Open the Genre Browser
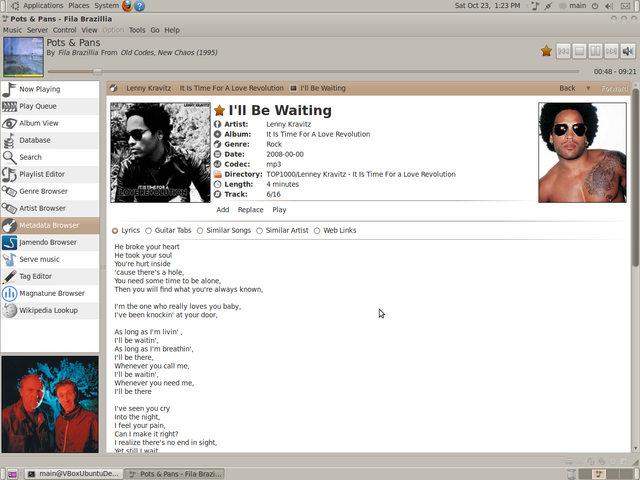This screenshot has width=640, height=480. (x=50, y=191)
